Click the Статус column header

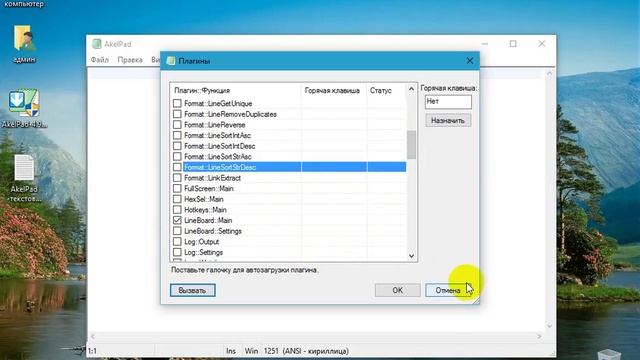(x=386, y=90)
